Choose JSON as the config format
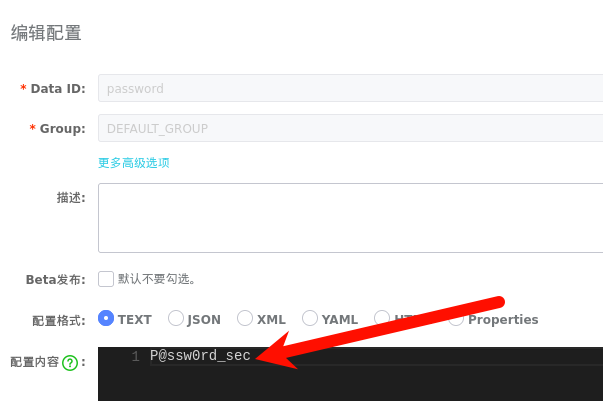Viewport: 603px width, 401px height. coord(176,319)
